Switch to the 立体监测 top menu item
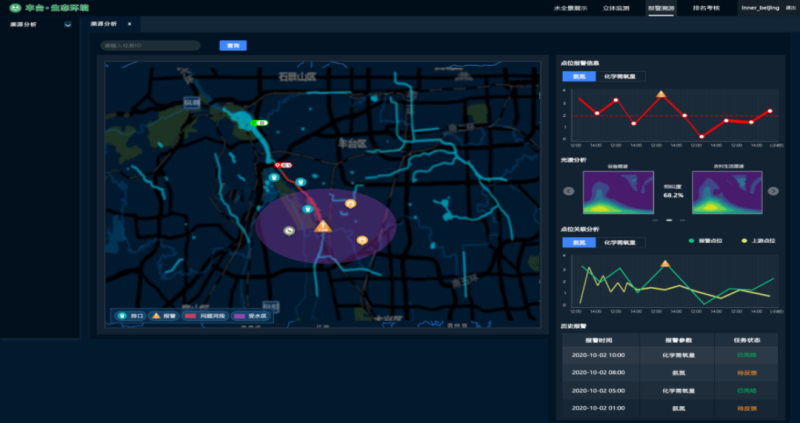 (615, 8)
